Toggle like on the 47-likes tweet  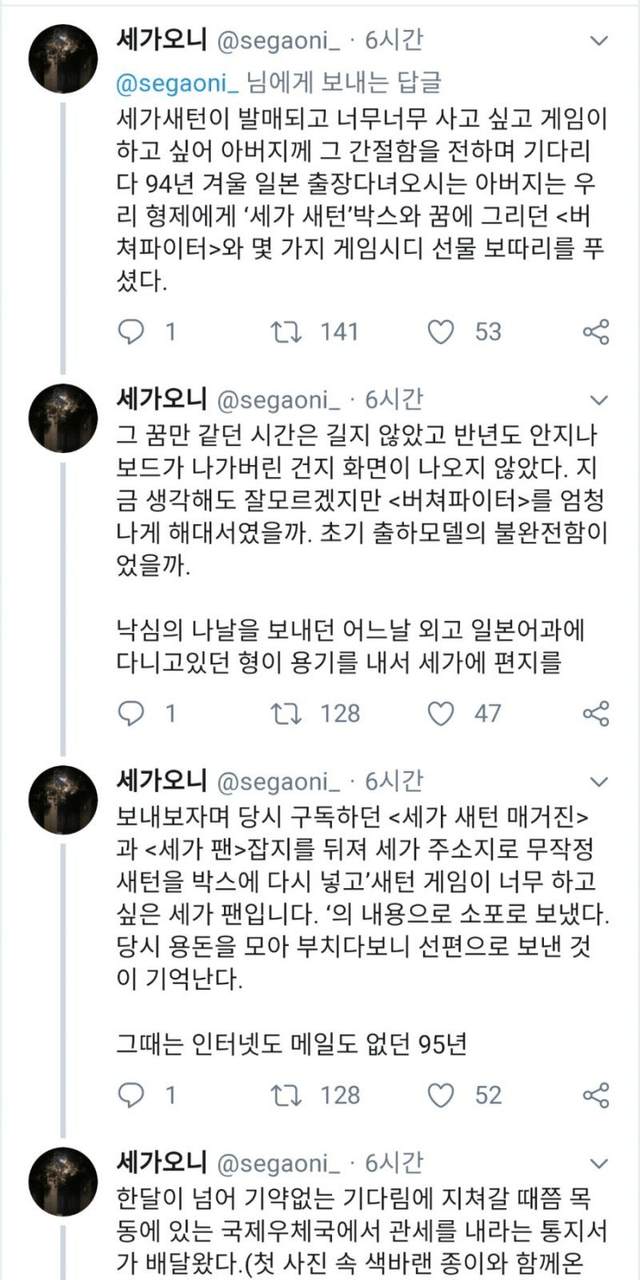[x=441, y=713]
